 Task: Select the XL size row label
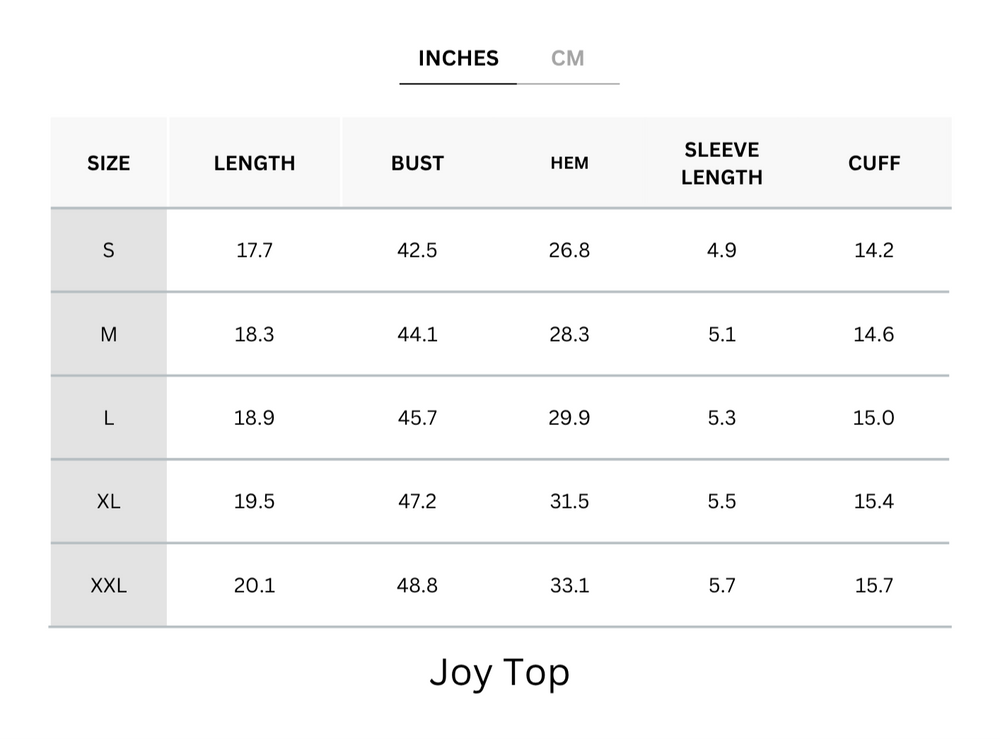point(109,501)
